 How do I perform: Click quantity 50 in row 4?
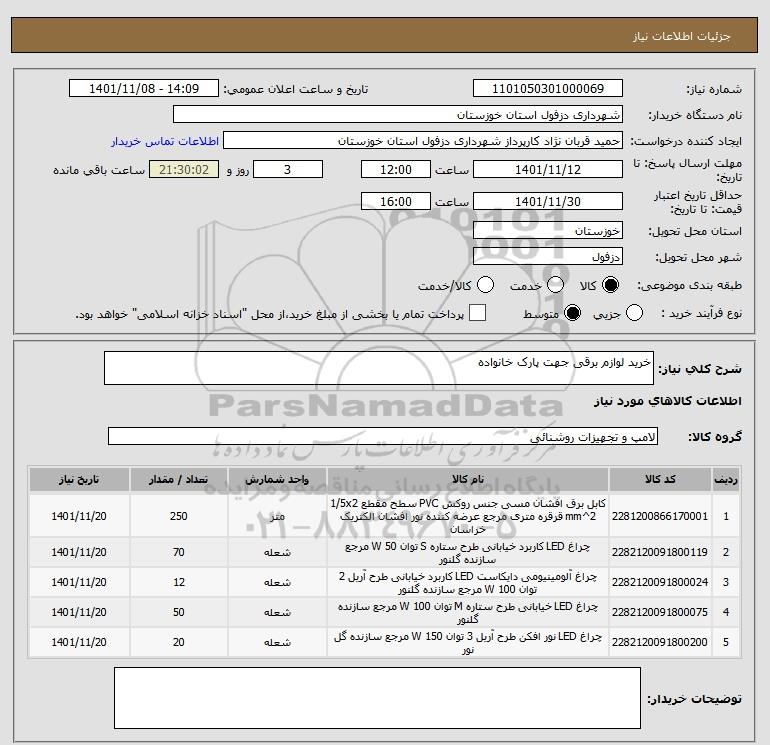click(179, 612)
